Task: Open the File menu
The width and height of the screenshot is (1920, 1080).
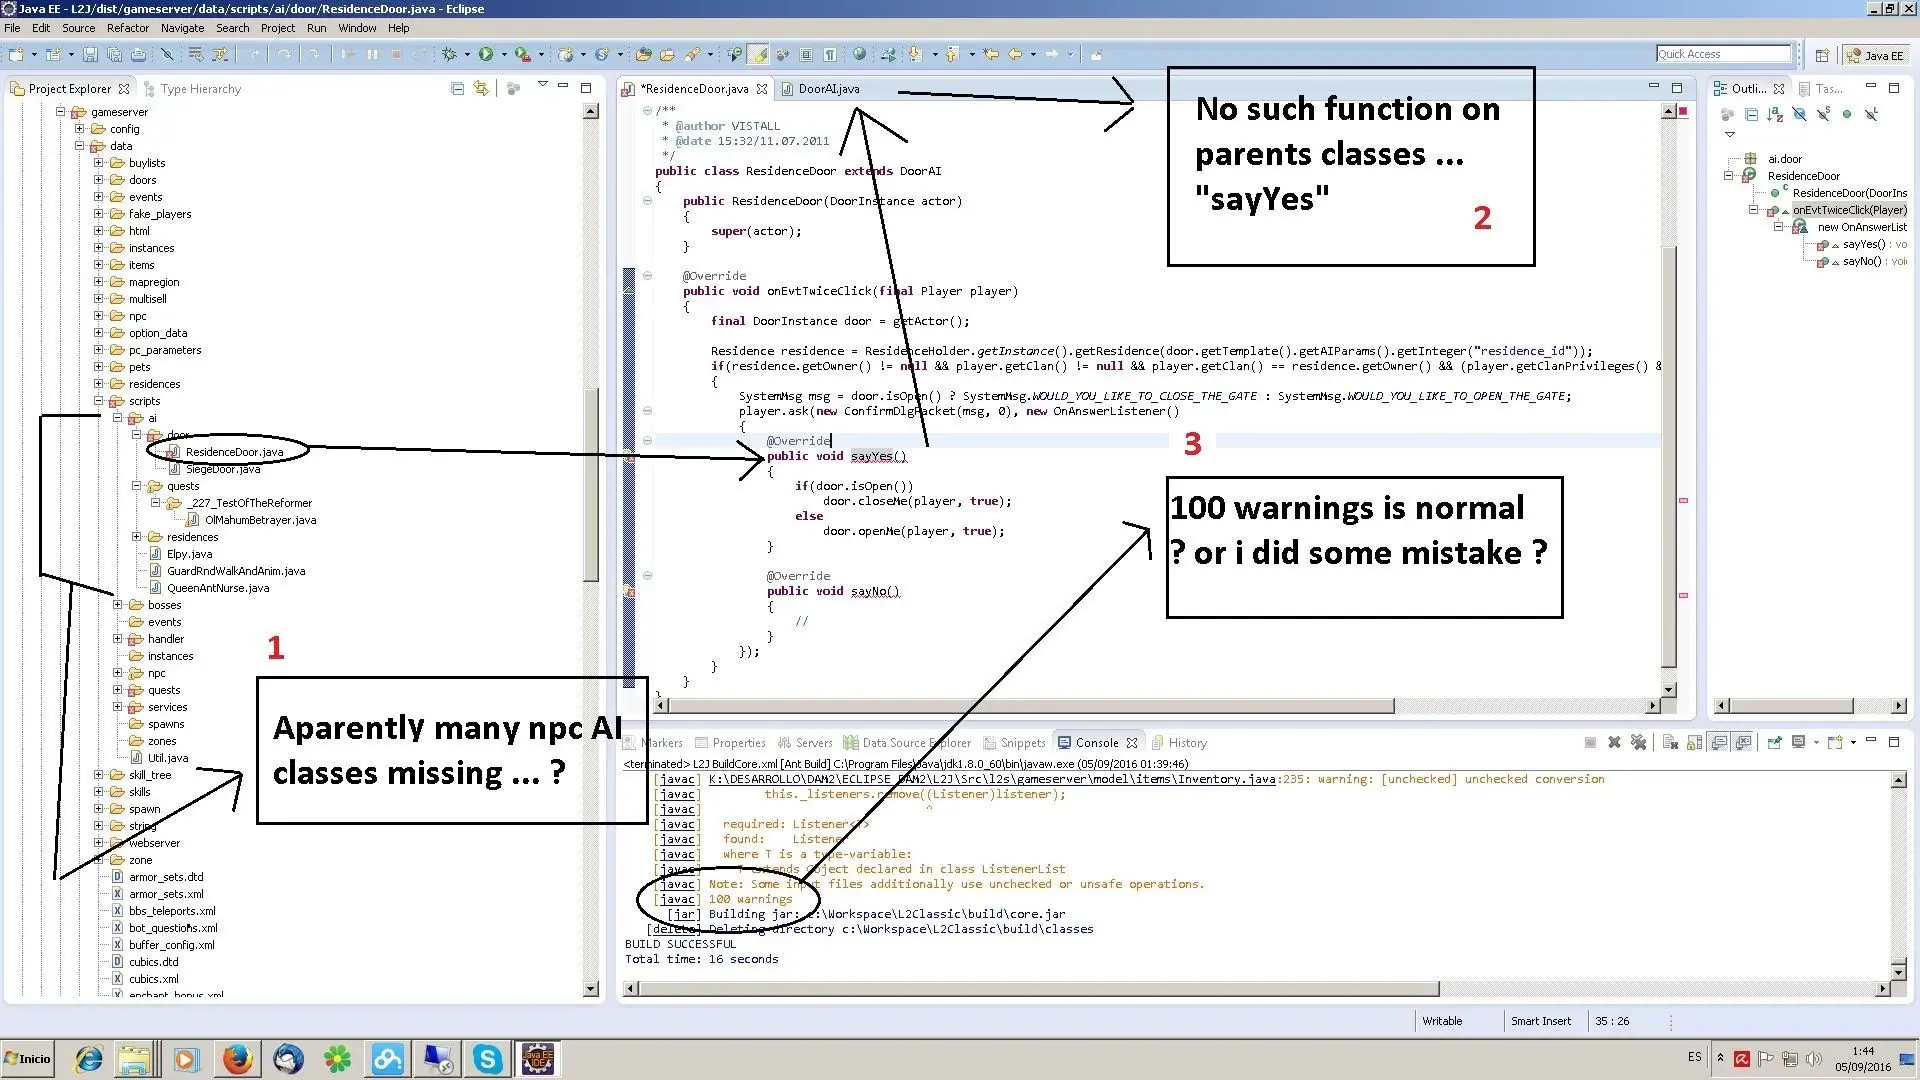Action: (12, 28)
